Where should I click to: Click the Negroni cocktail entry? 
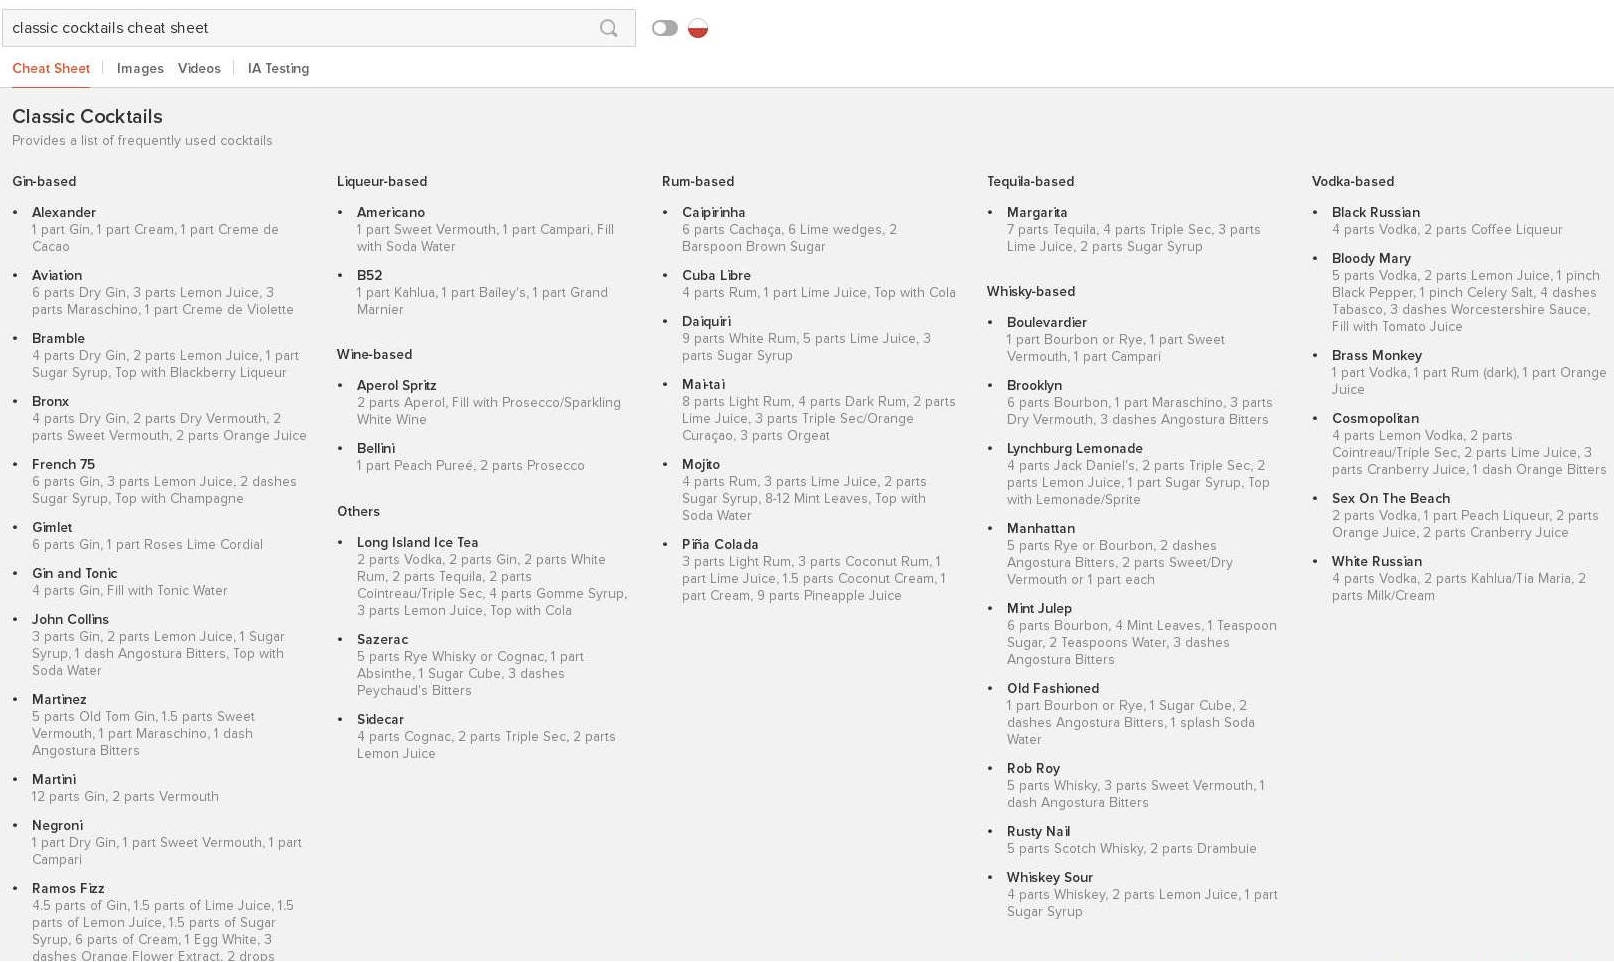pyautogui.click(x=57, y=826)
